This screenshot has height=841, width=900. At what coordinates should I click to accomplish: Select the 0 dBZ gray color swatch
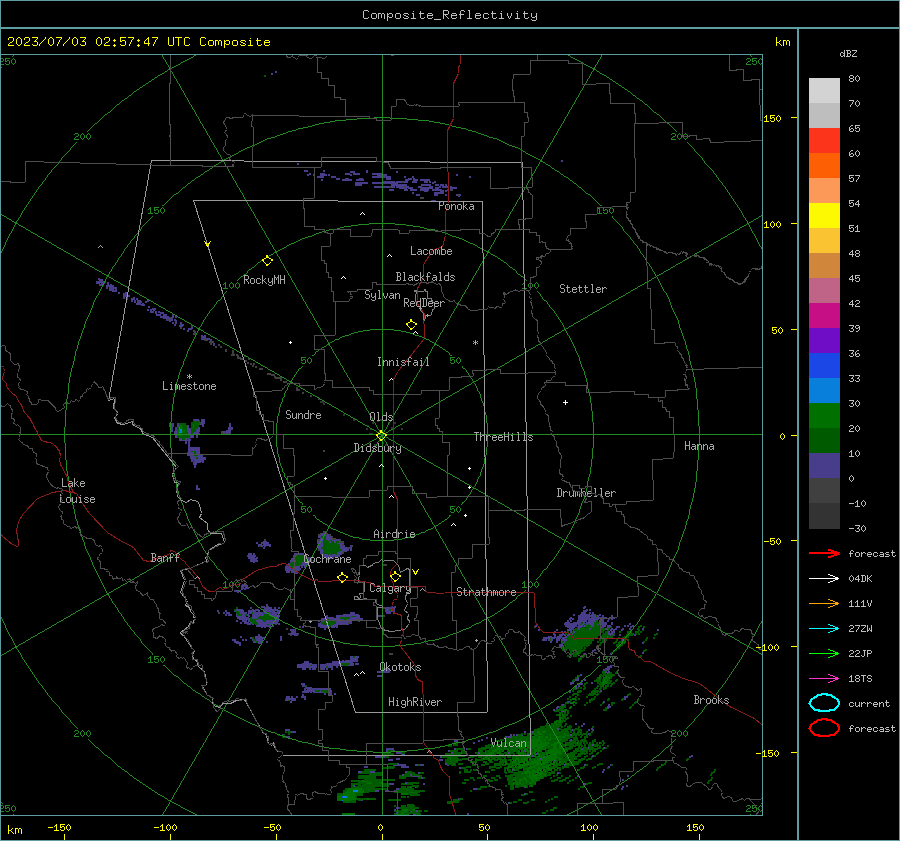point(824,490)
